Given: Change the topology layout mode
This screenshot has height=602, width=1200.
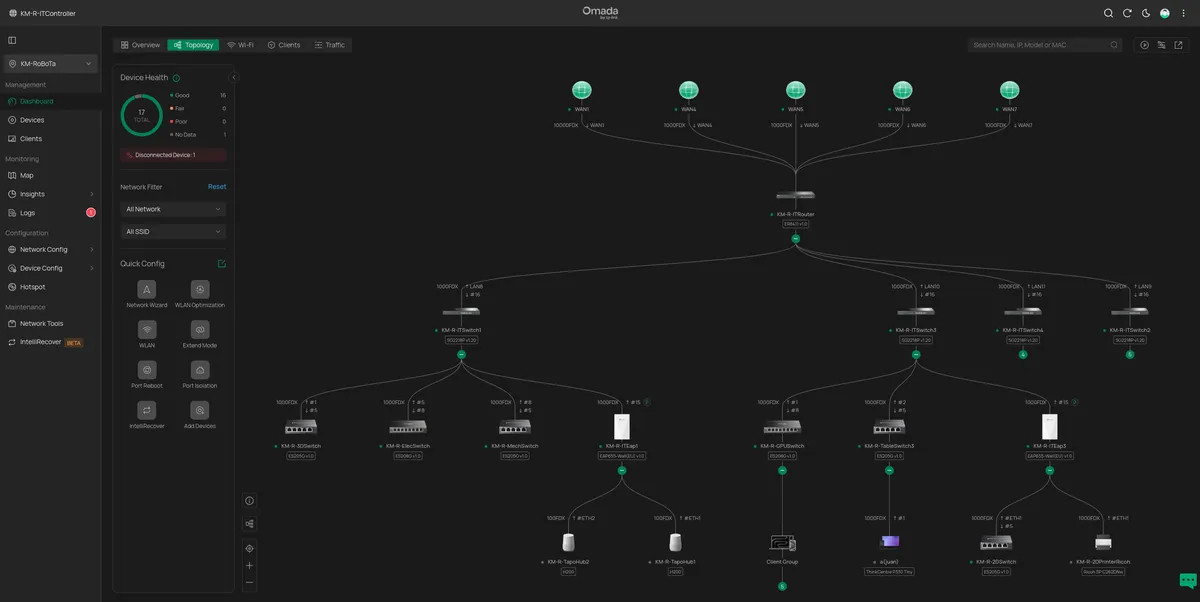Looking at the screenshot, I should 249,523.
